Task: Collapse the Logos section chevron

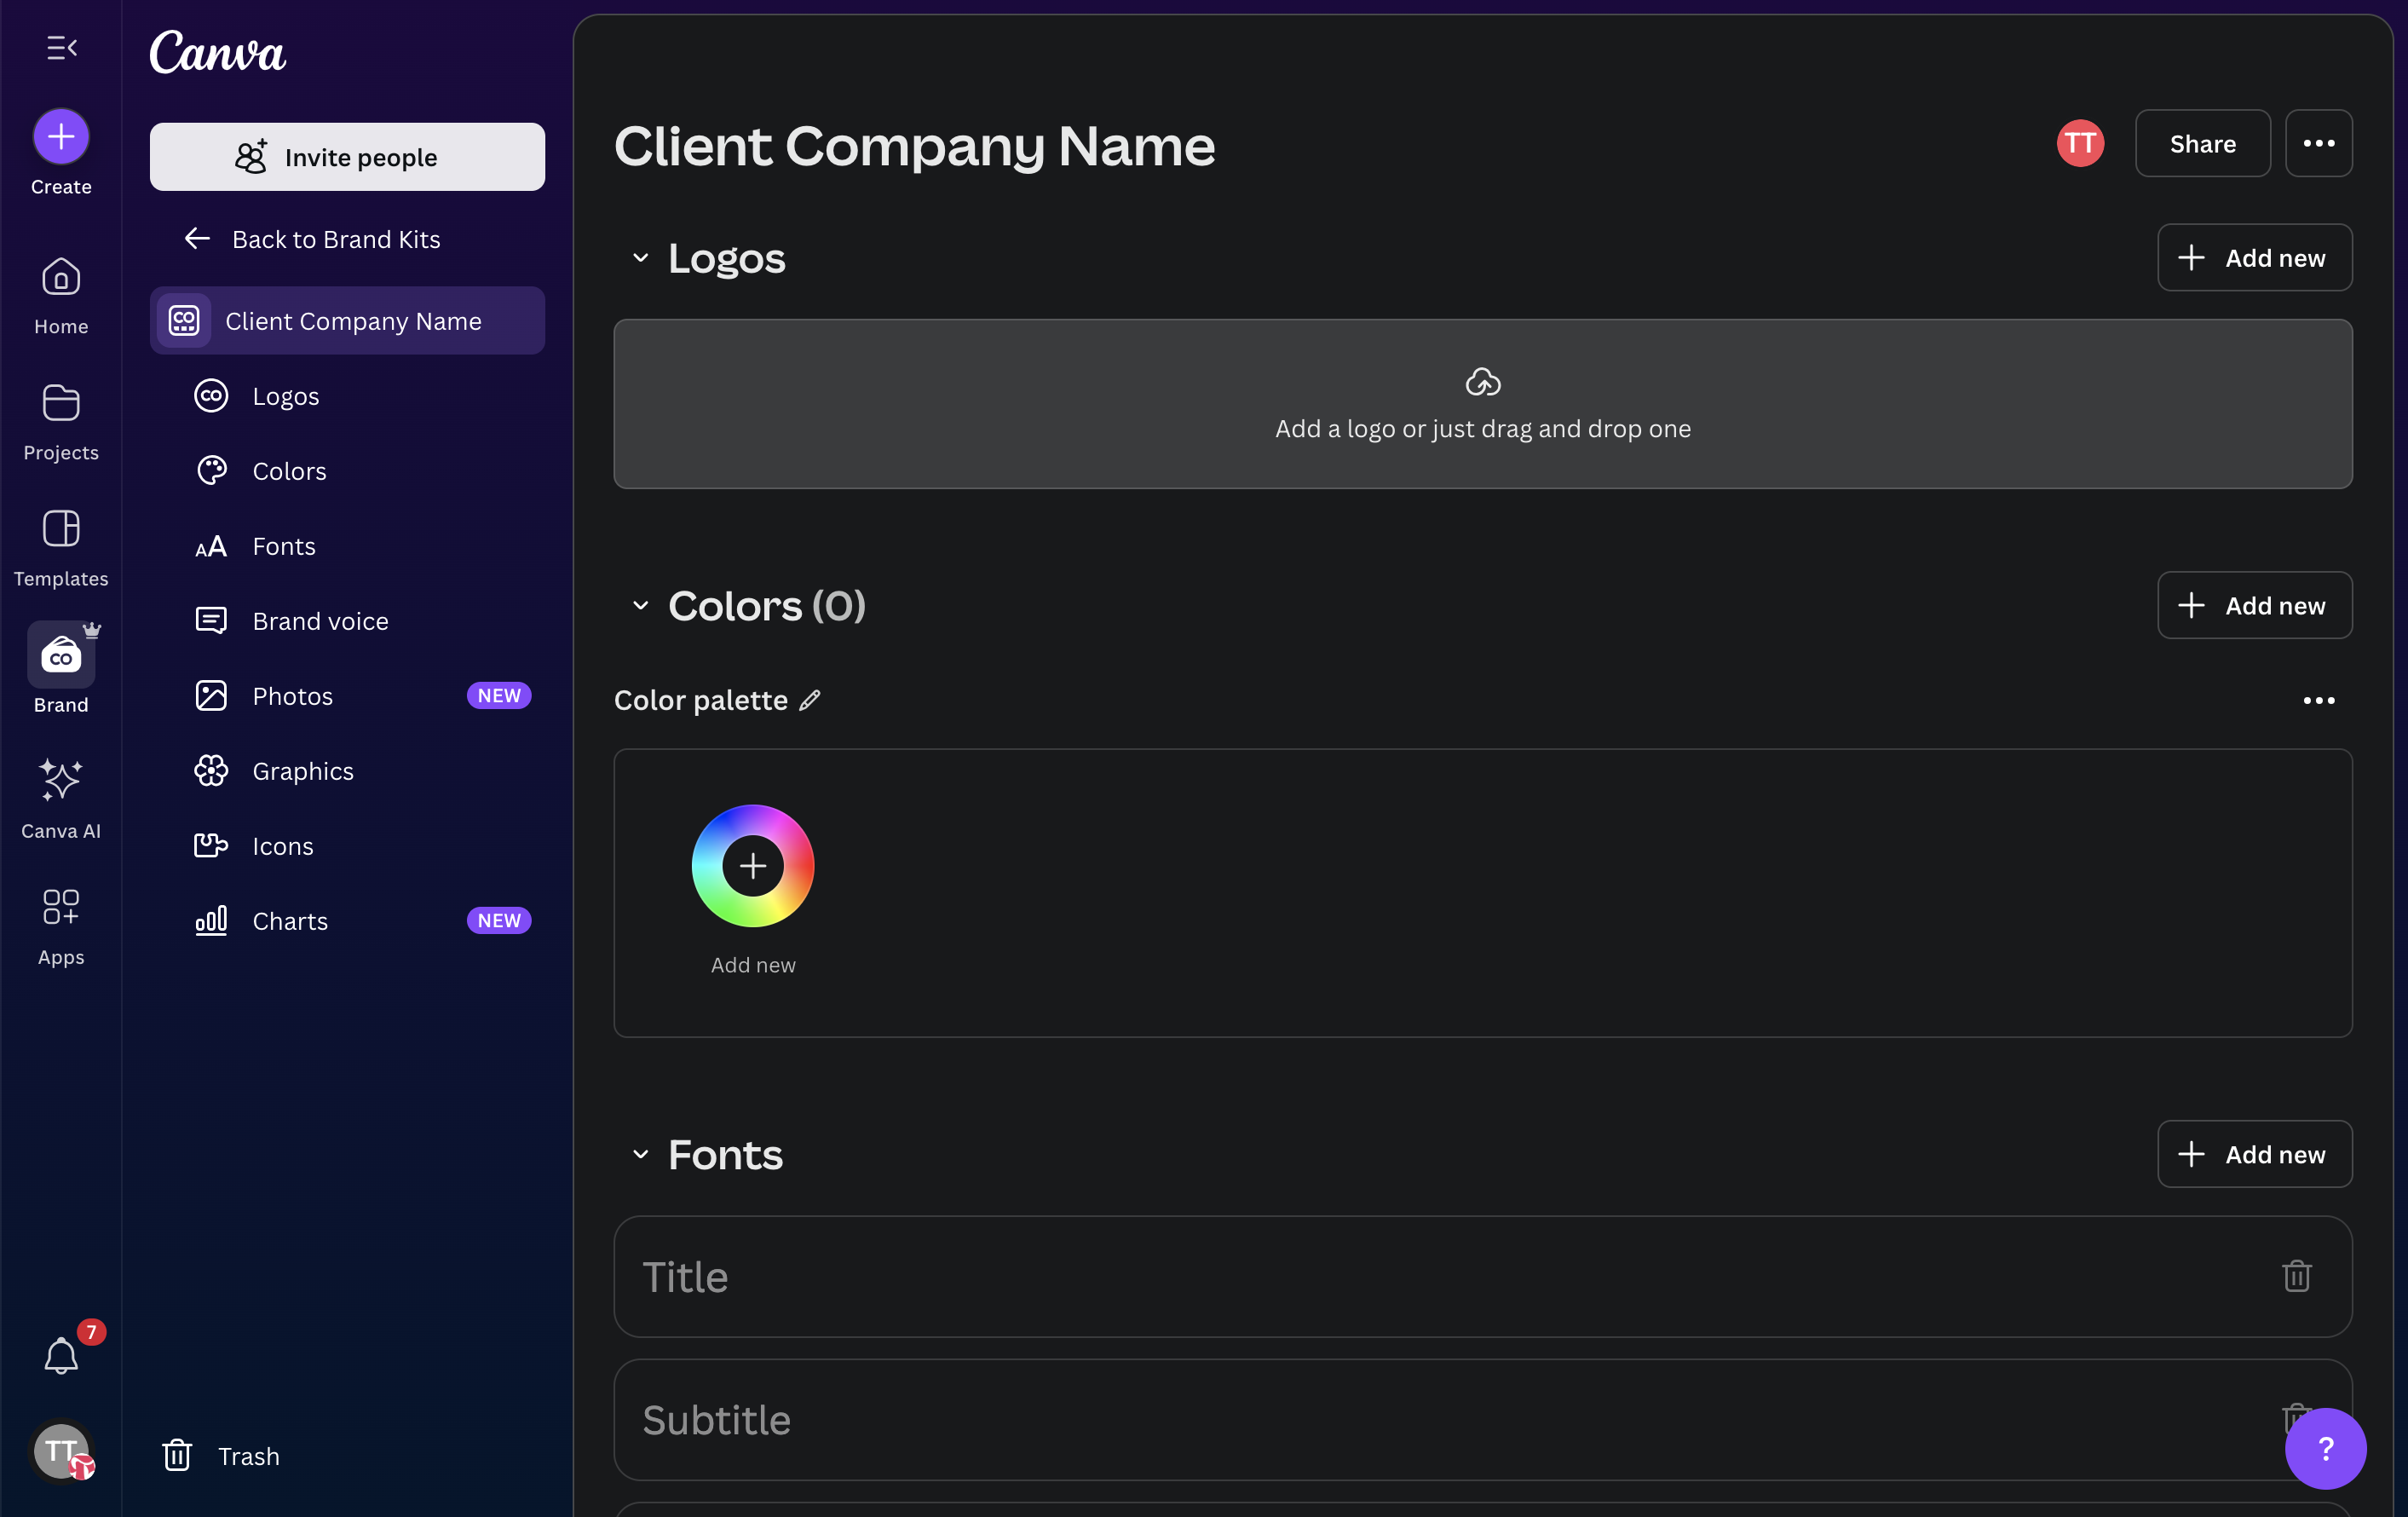Action: 640,258
